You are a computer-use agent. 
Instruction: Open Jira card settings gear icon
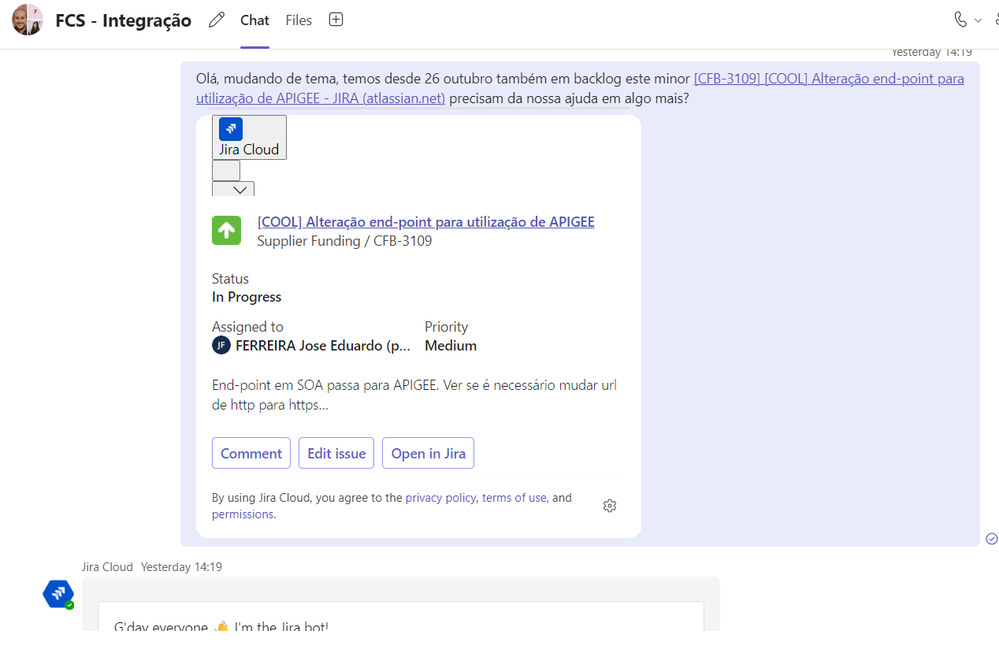click(610, 506)
